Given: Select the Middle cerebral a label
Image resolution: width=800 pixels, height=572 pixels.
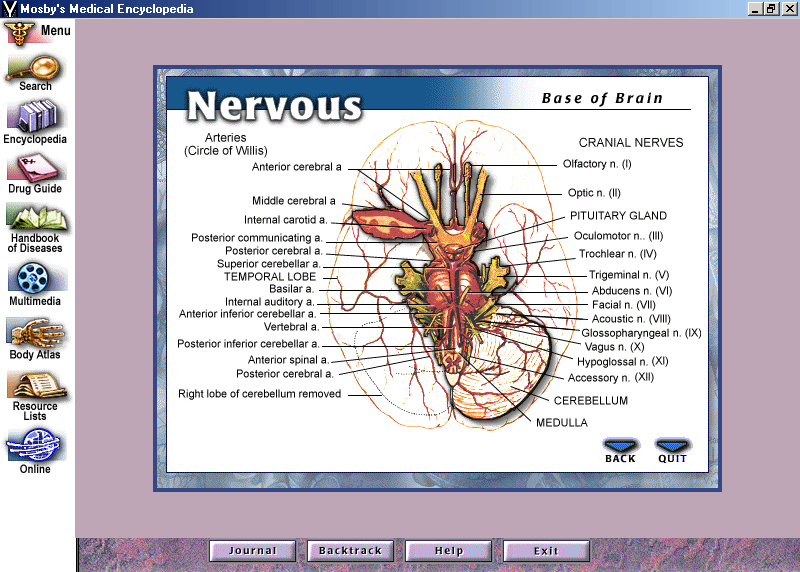Looking at the screenshot, I should tap(294, 201).
